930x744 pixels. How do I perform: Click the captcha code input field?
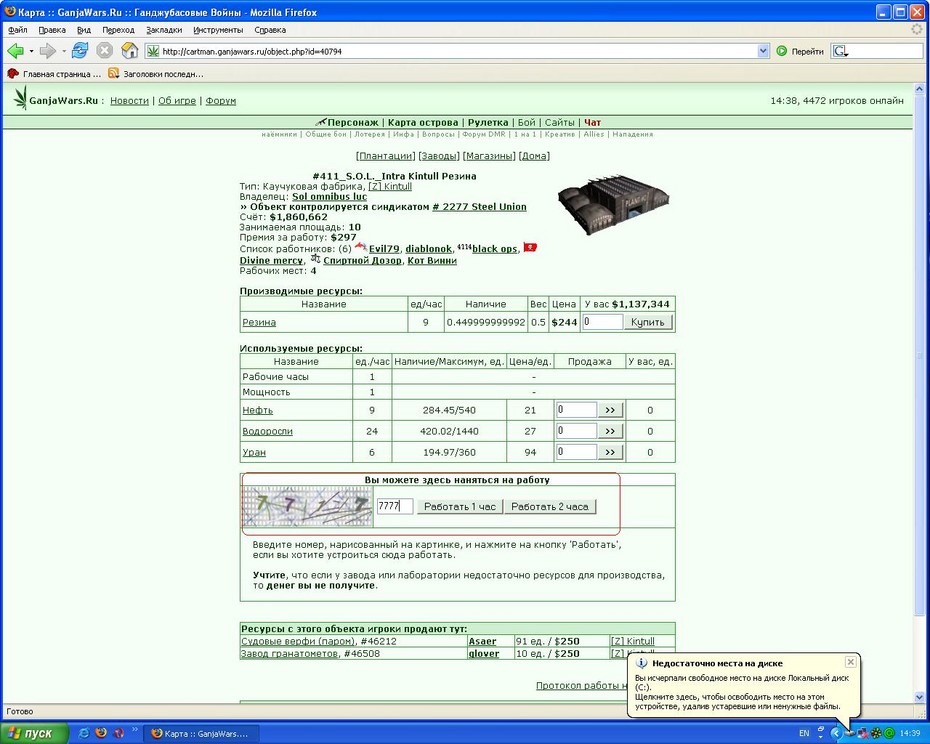click(x=395, y=506)
